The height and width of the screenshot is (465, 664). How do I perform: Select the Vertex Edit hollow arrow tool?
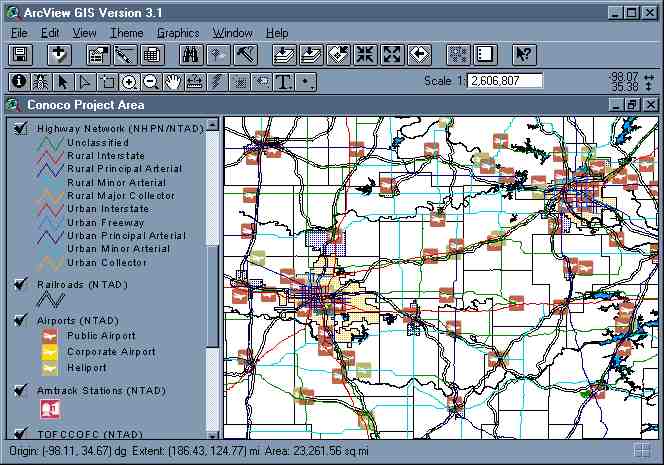85,82
